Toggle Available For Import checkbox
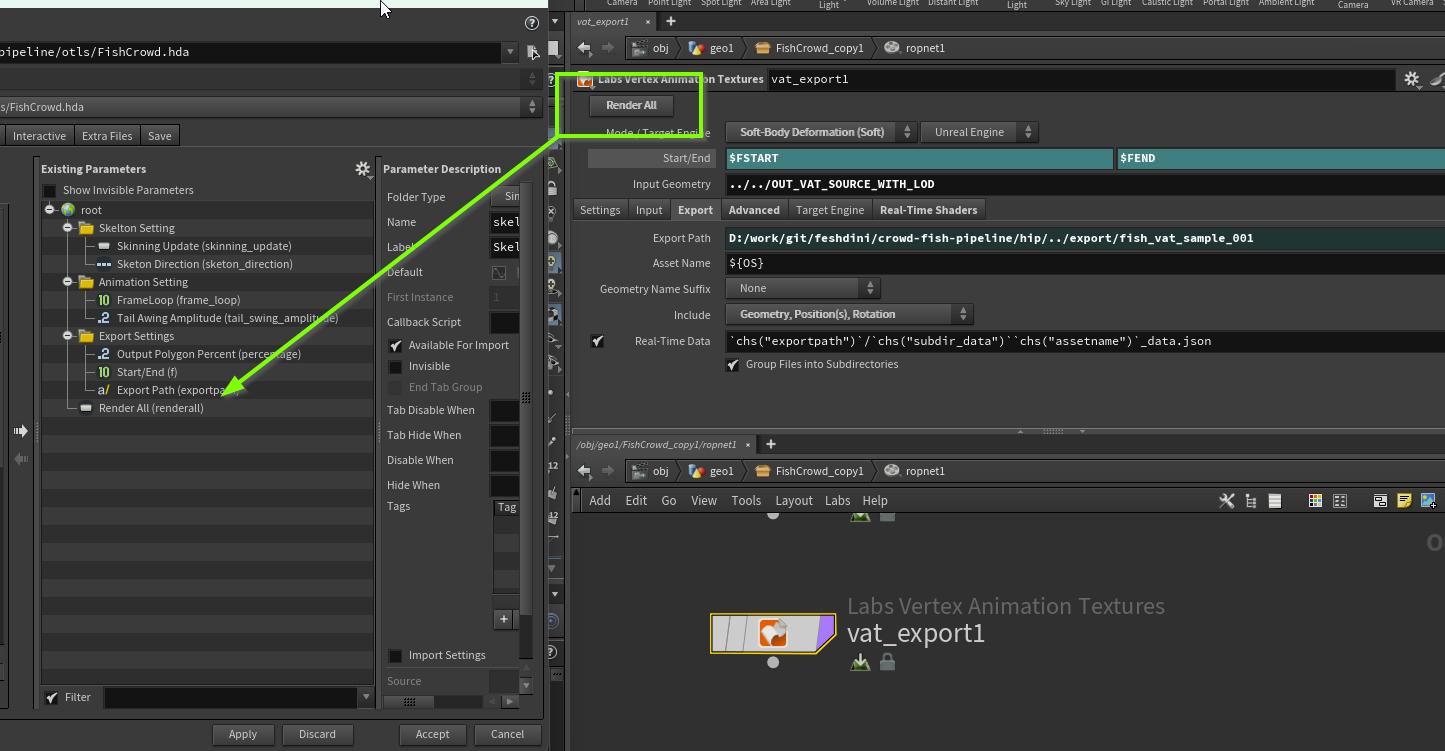The image size is (1445, 751). pyautogui.click(x=395, y=345)
